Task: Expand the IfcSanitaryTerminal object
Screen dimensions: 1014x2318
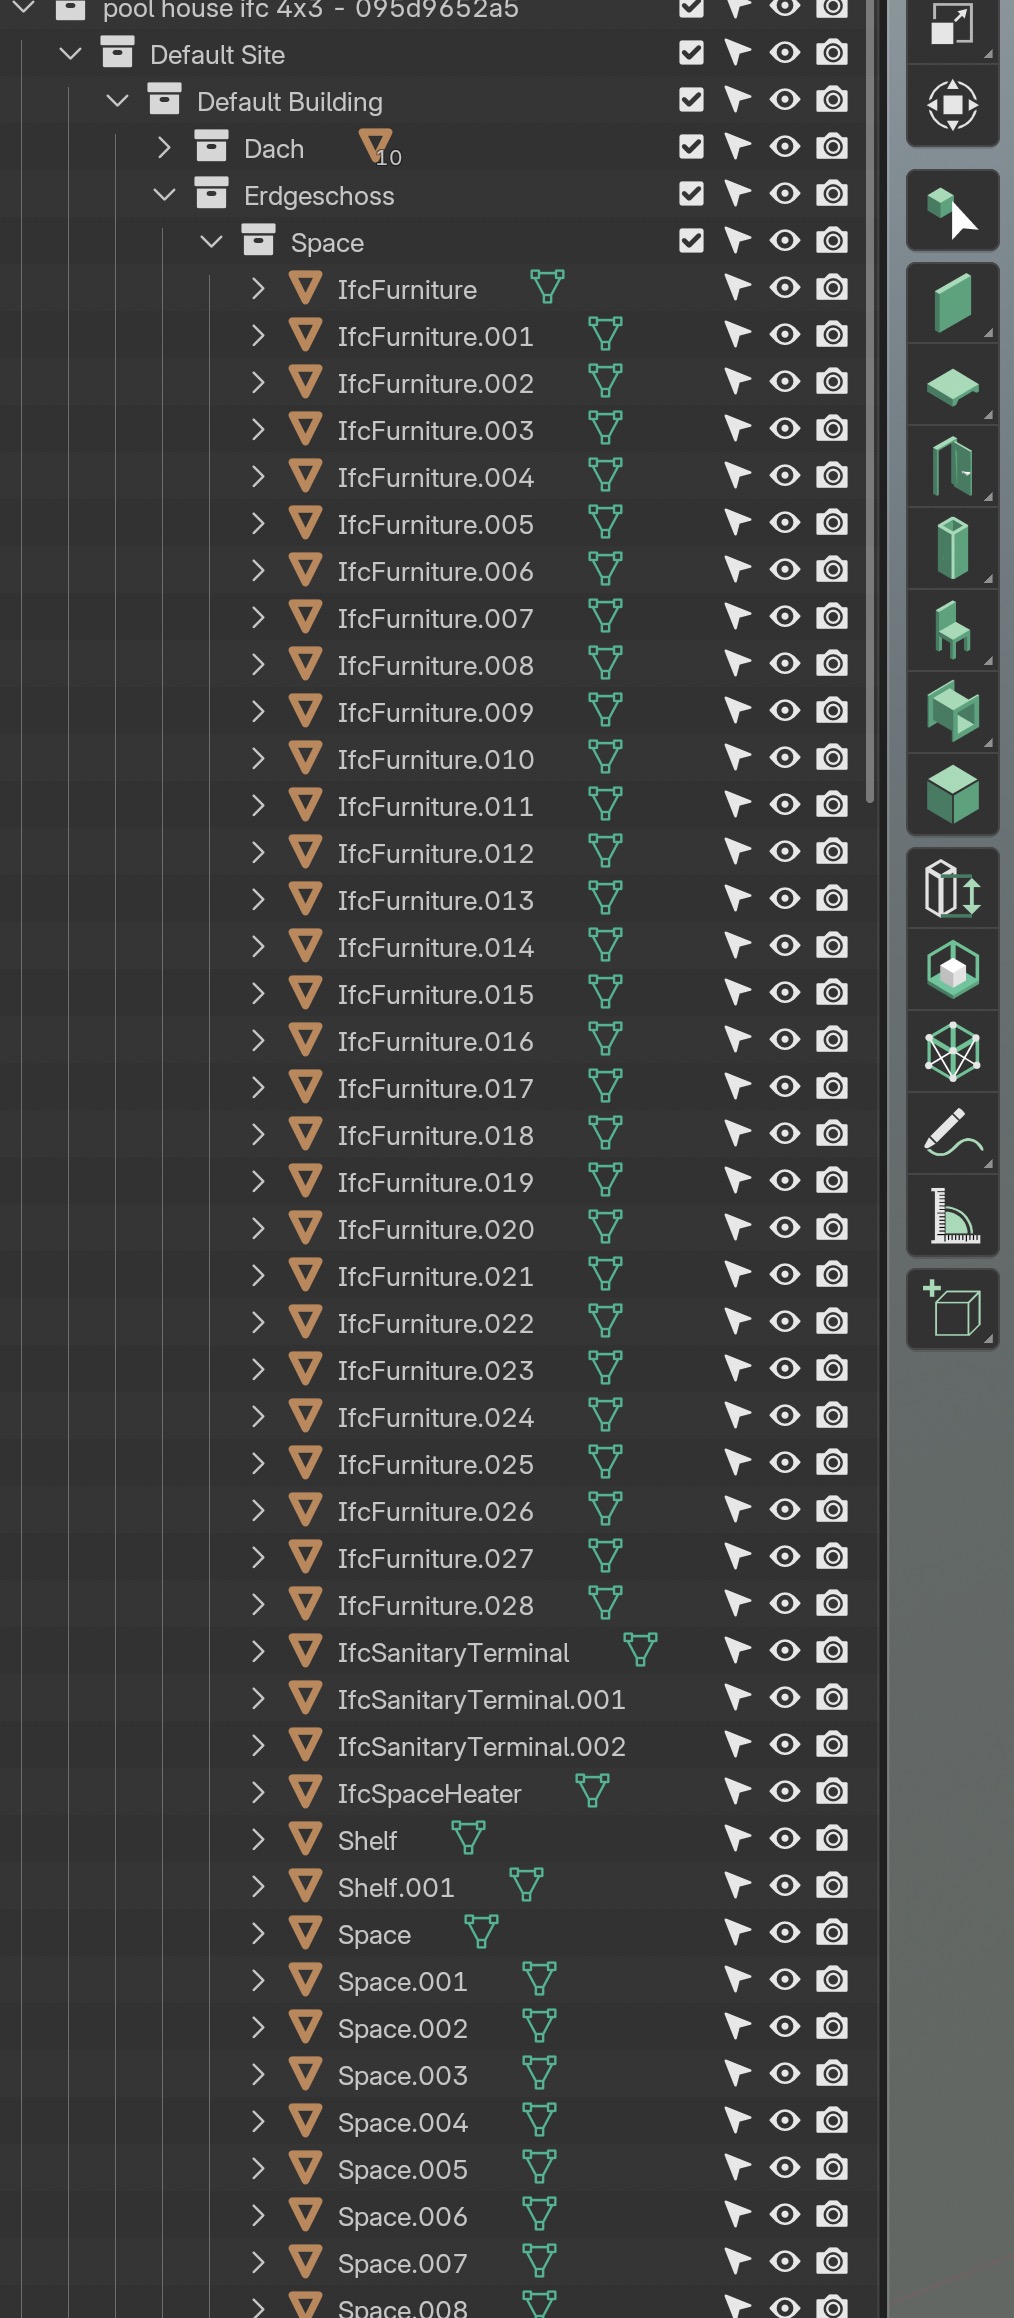Action: pos(258,1651)
